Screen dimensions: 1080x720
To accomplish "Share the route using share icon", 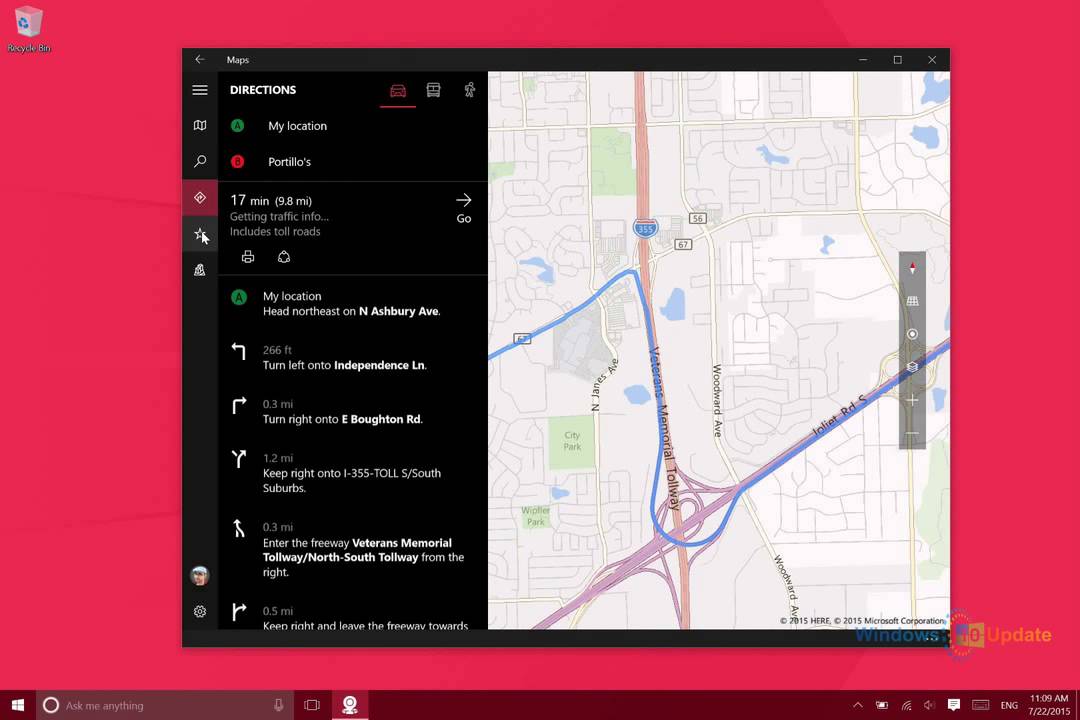I will click(284, 257).
